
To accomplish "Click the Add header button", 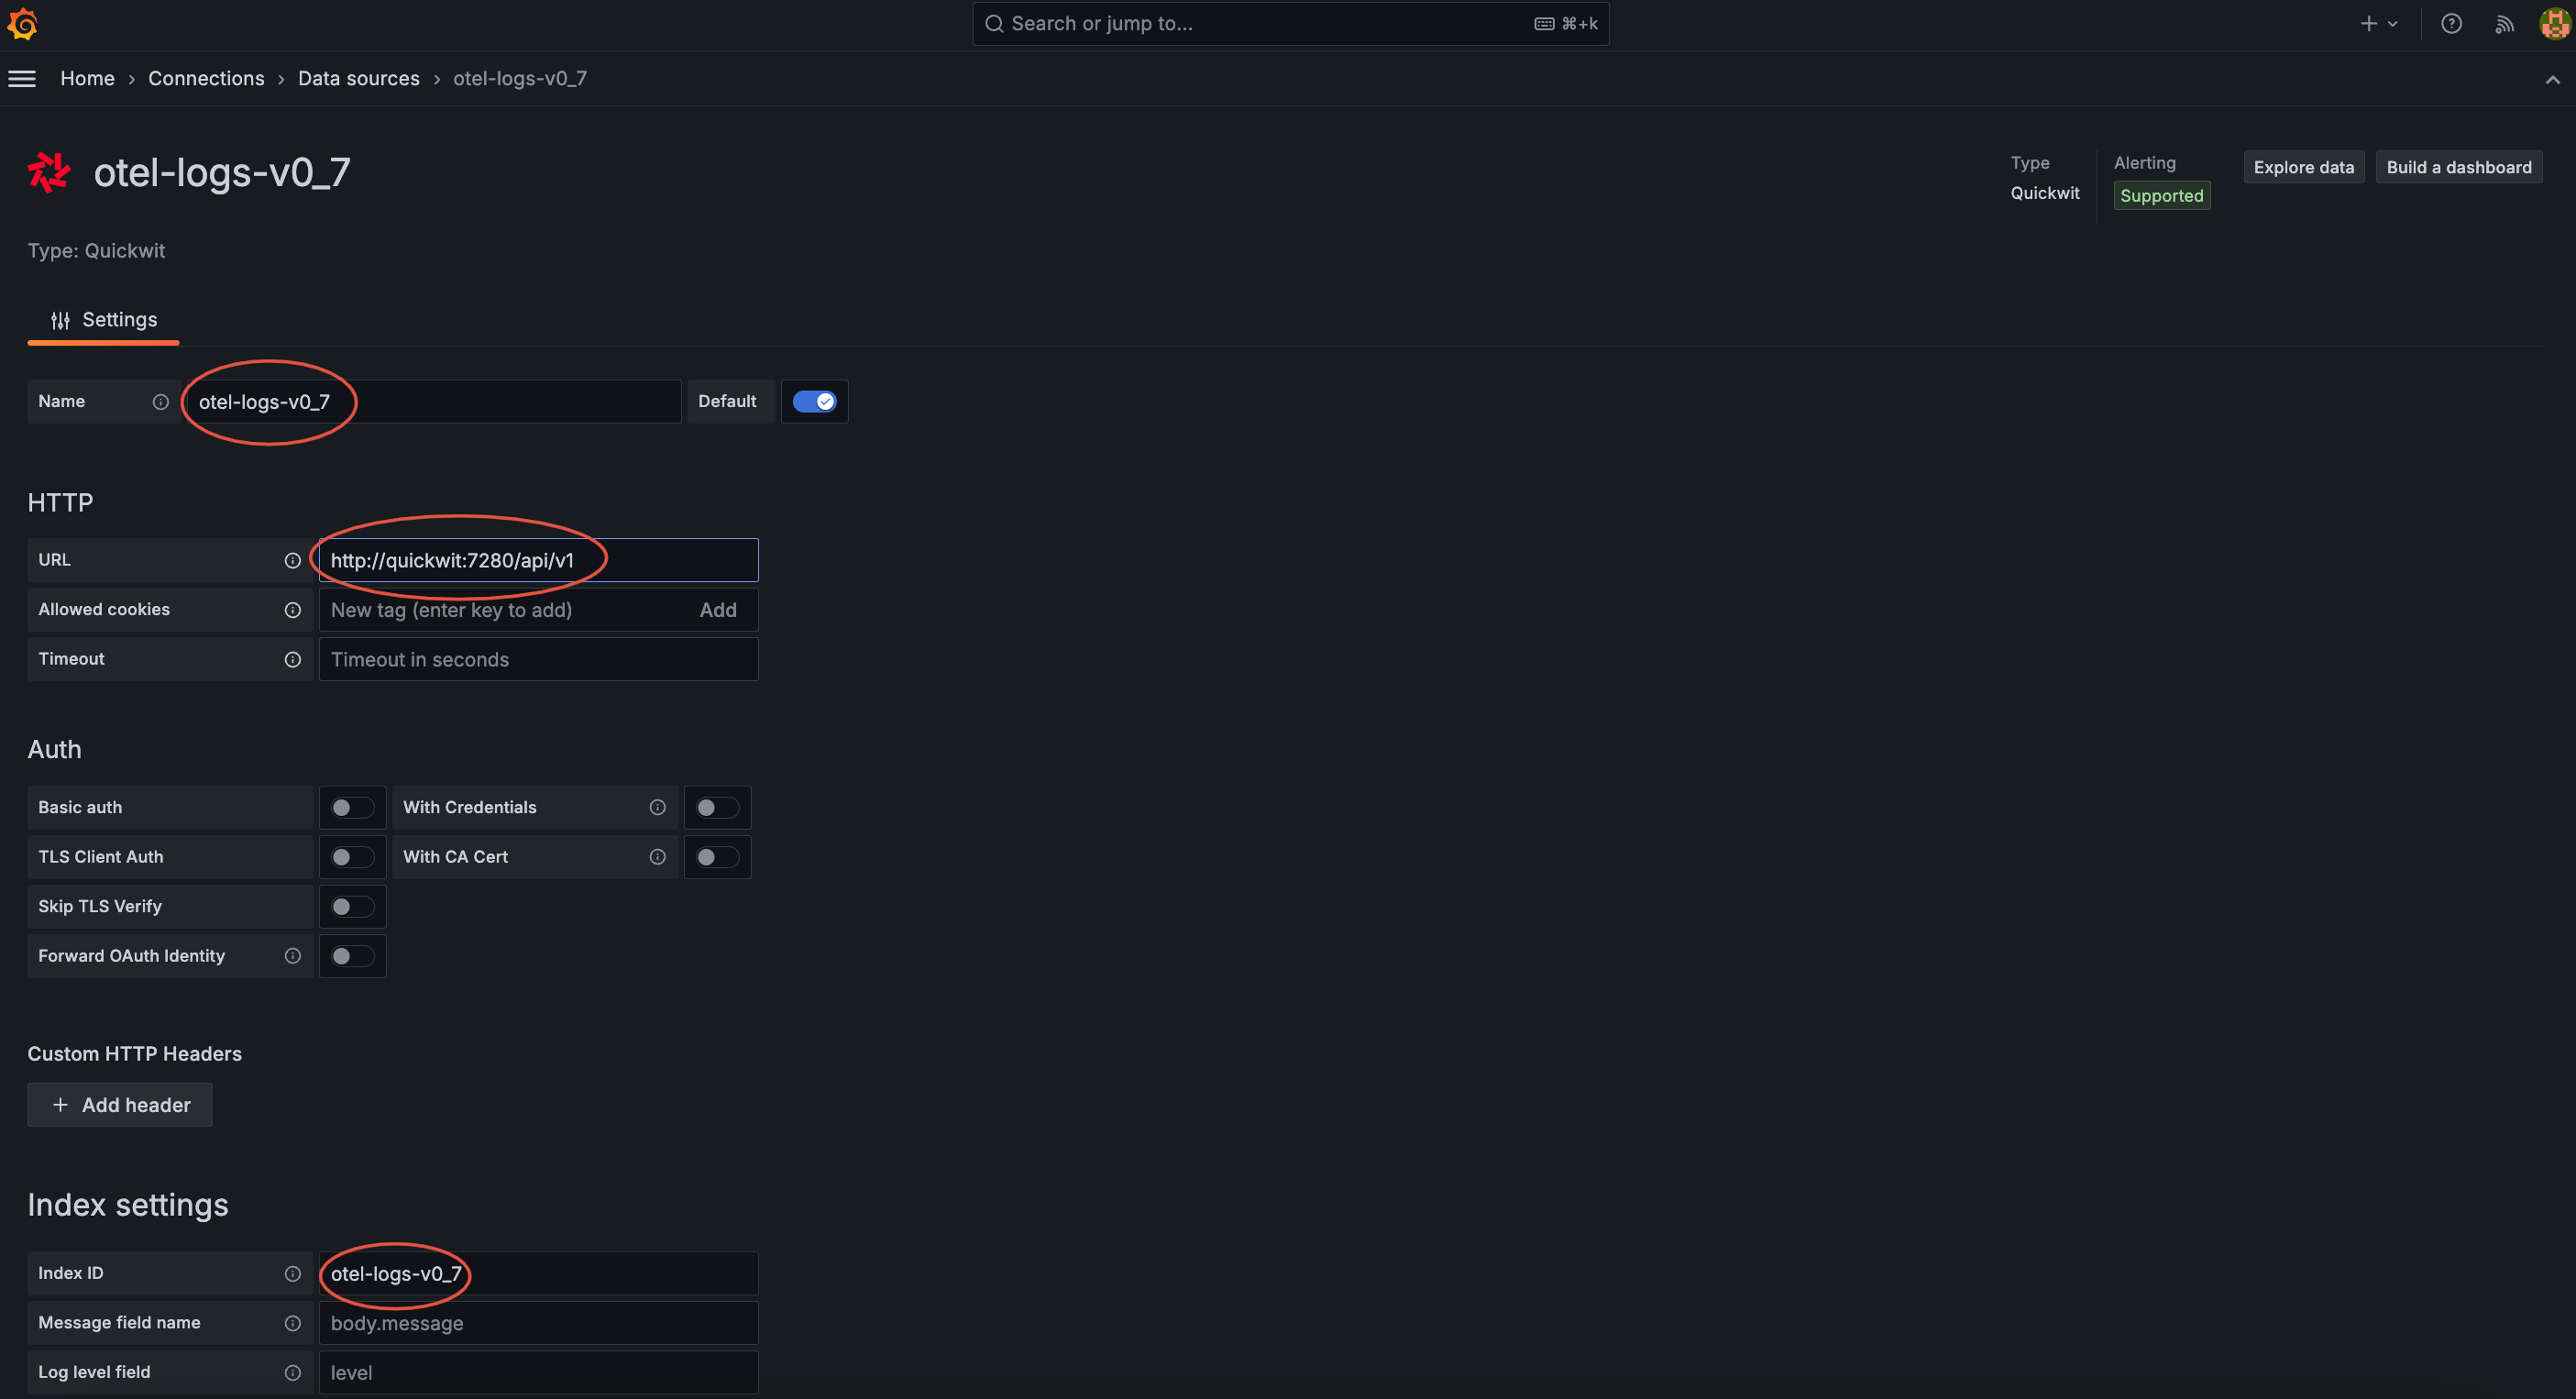I will (x=120, y=1105).
